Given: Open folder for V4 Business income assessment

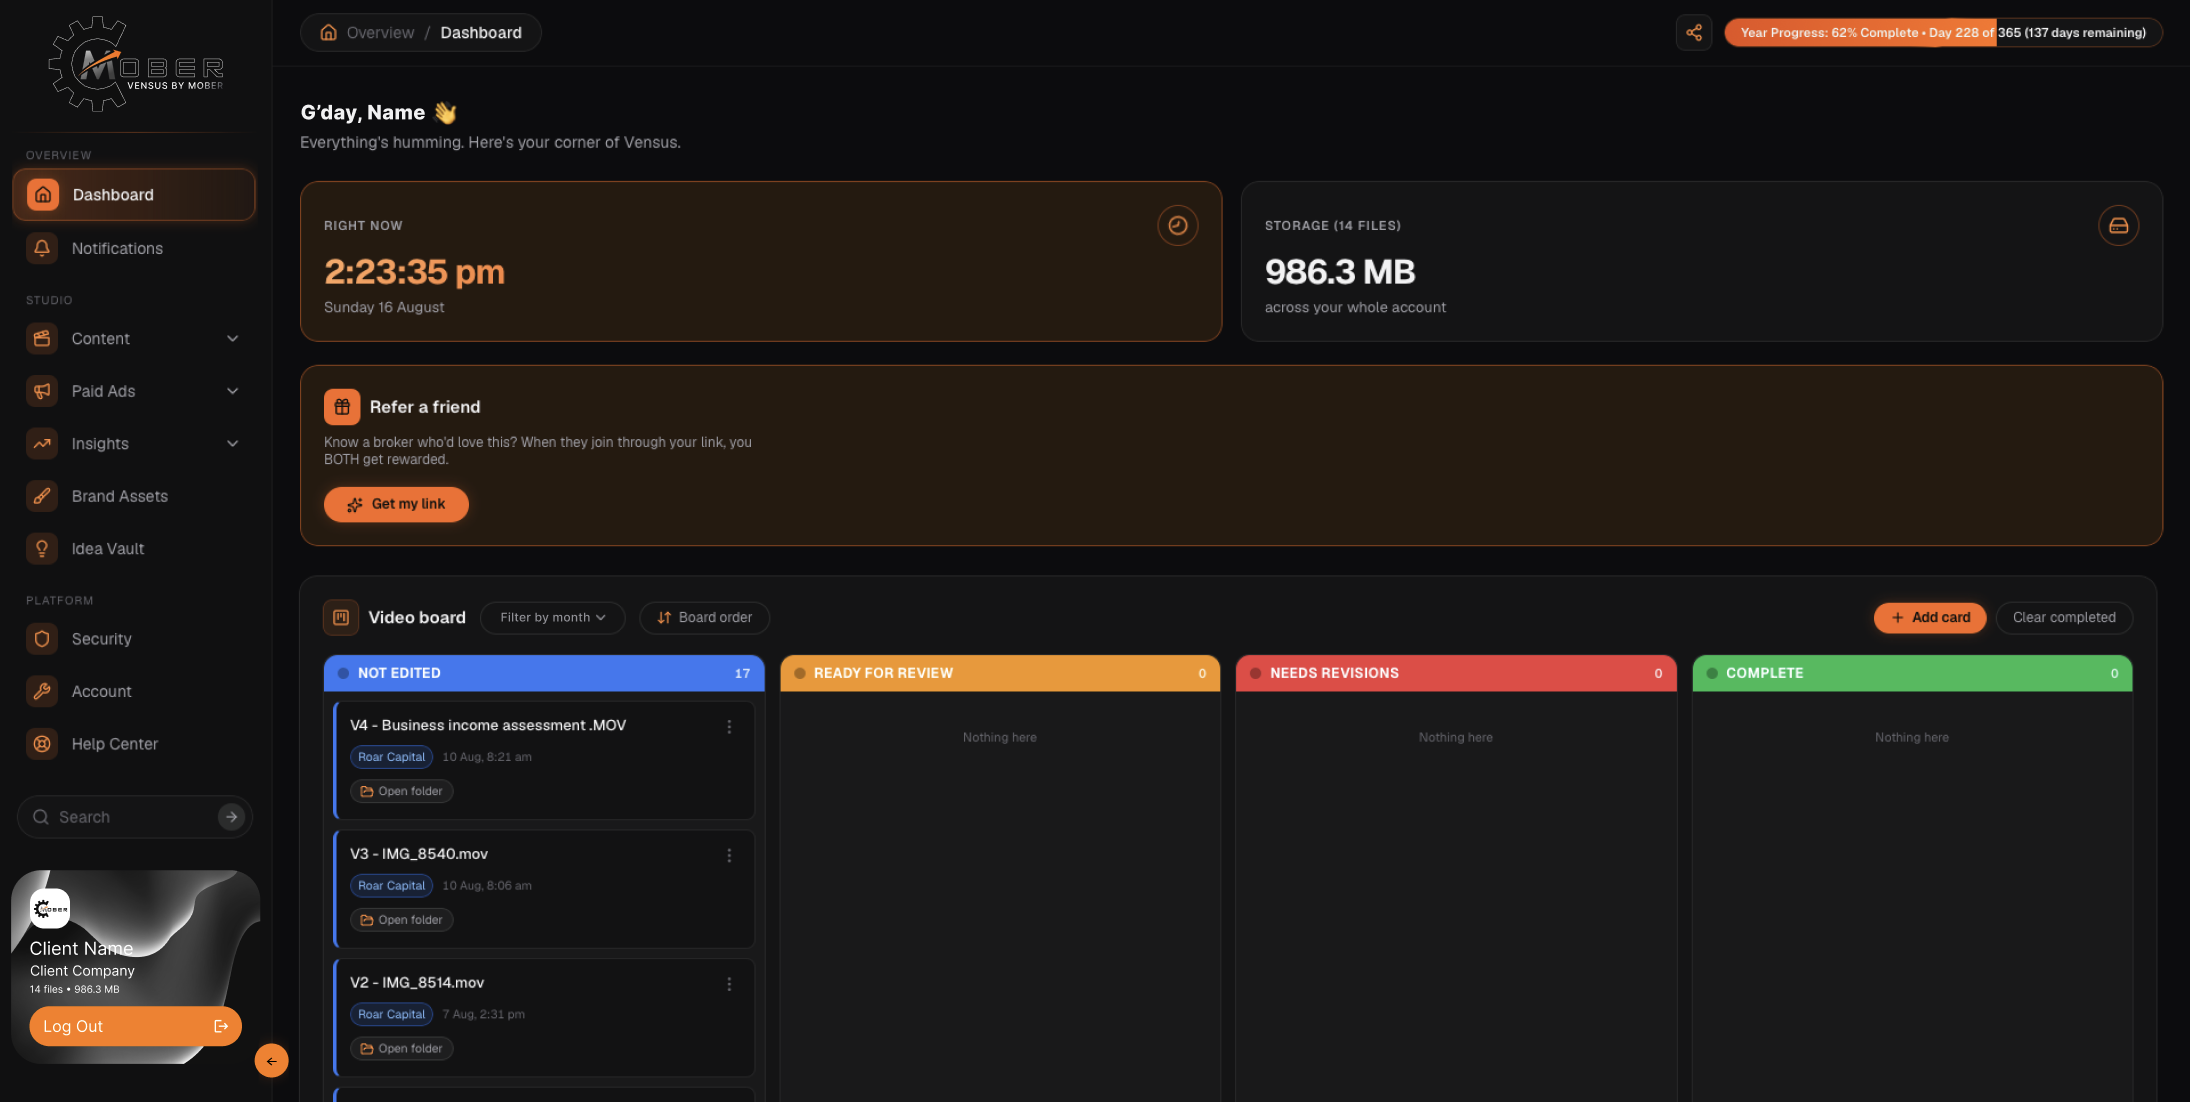Looking at the screenshot, I should coord(402,792).
